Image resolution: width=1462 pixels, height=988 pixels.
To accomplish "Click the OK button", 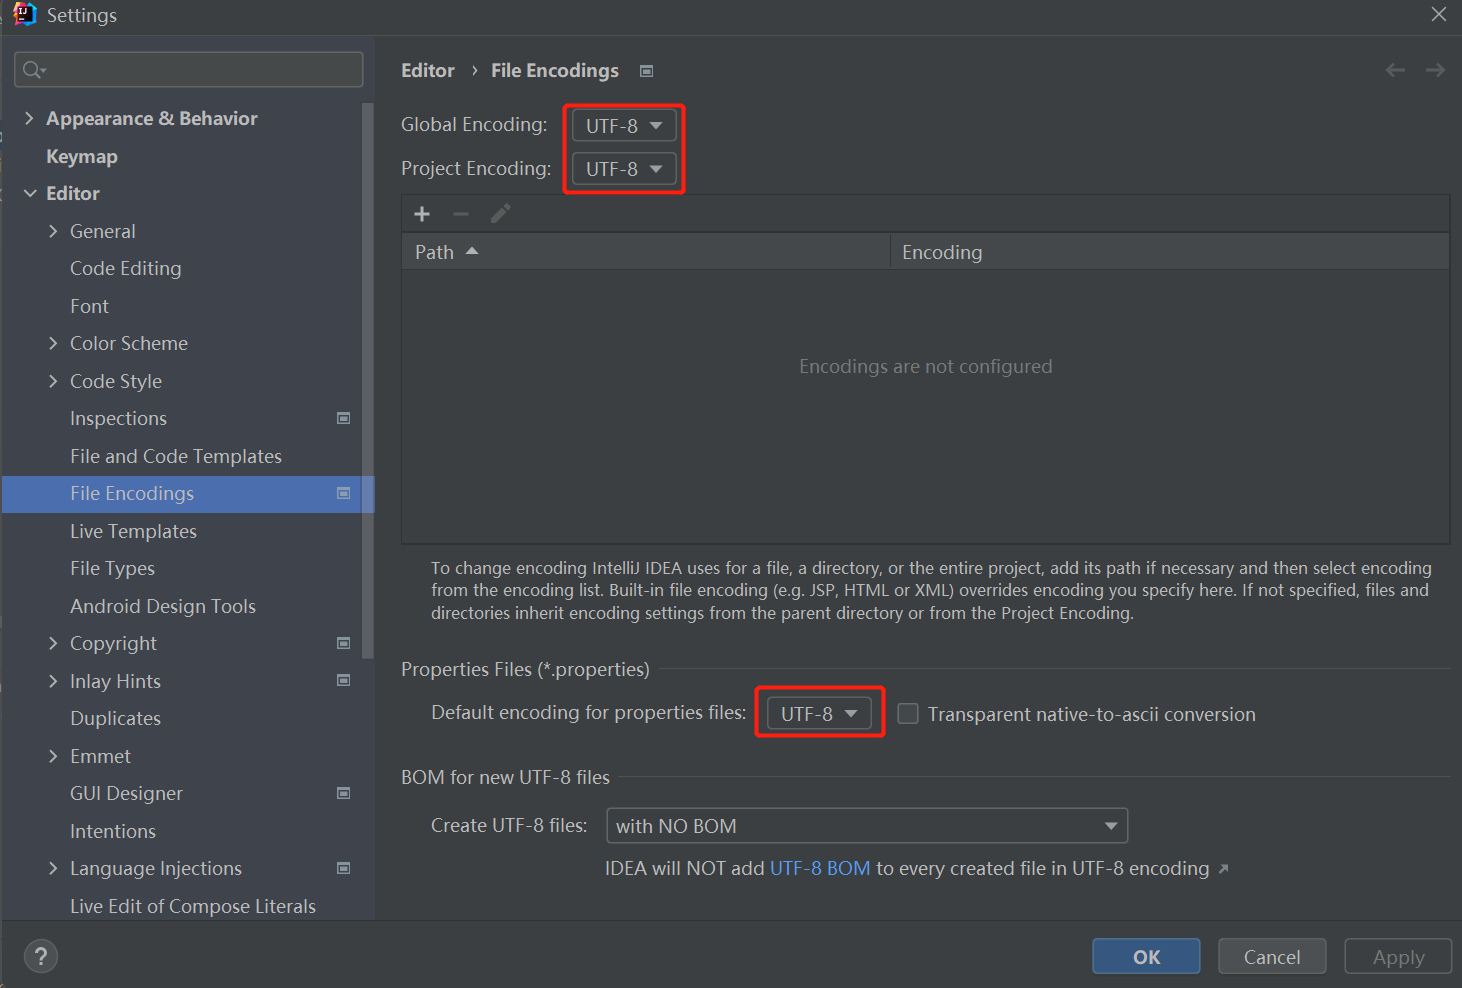I will pyautogui.click(x=1146, y=956).
